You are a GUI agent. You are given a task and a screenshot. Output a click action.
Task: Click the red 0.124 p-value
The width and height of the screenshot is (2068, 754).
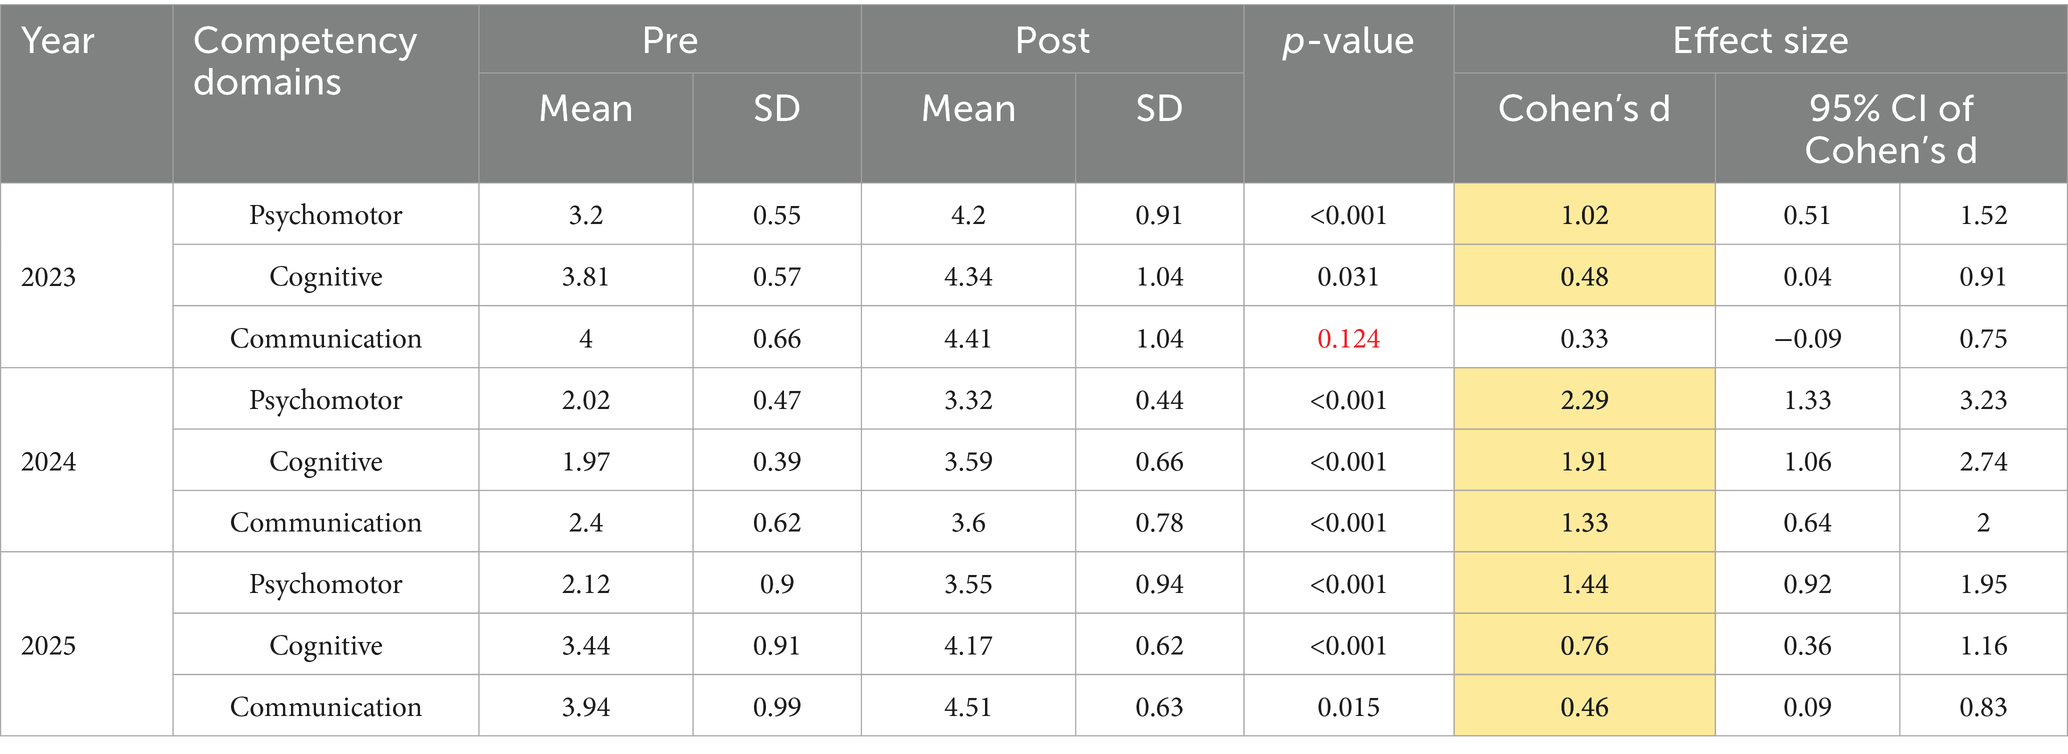tap(1348, 339)
